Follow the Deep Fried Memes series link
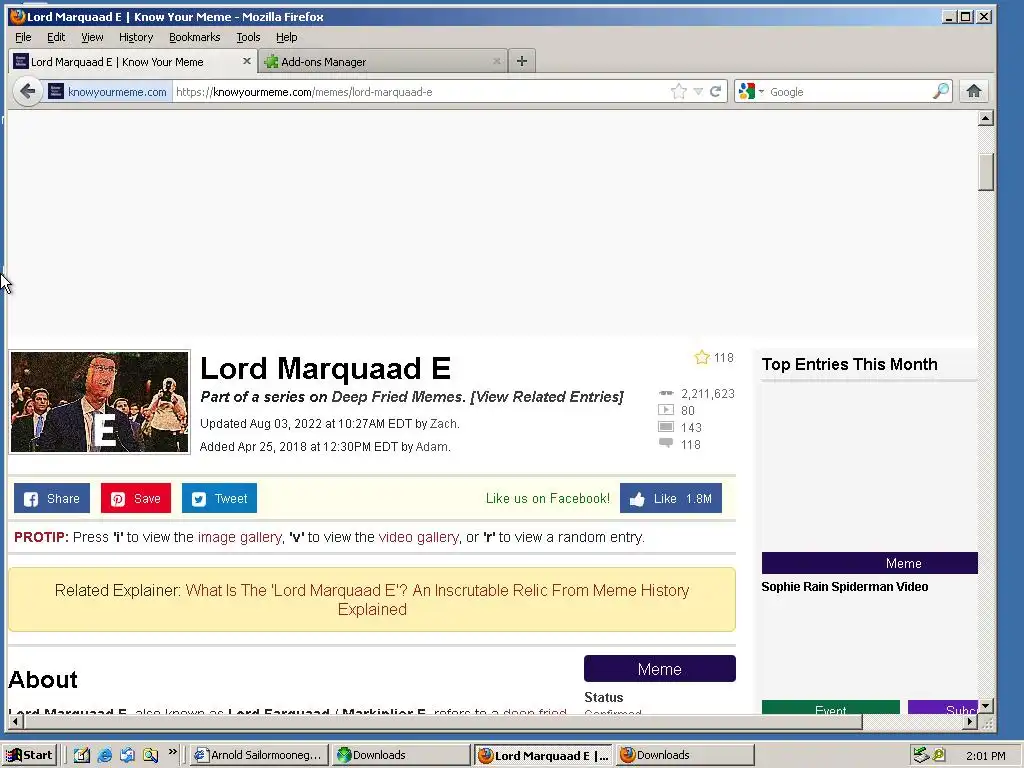 (397, 396)
